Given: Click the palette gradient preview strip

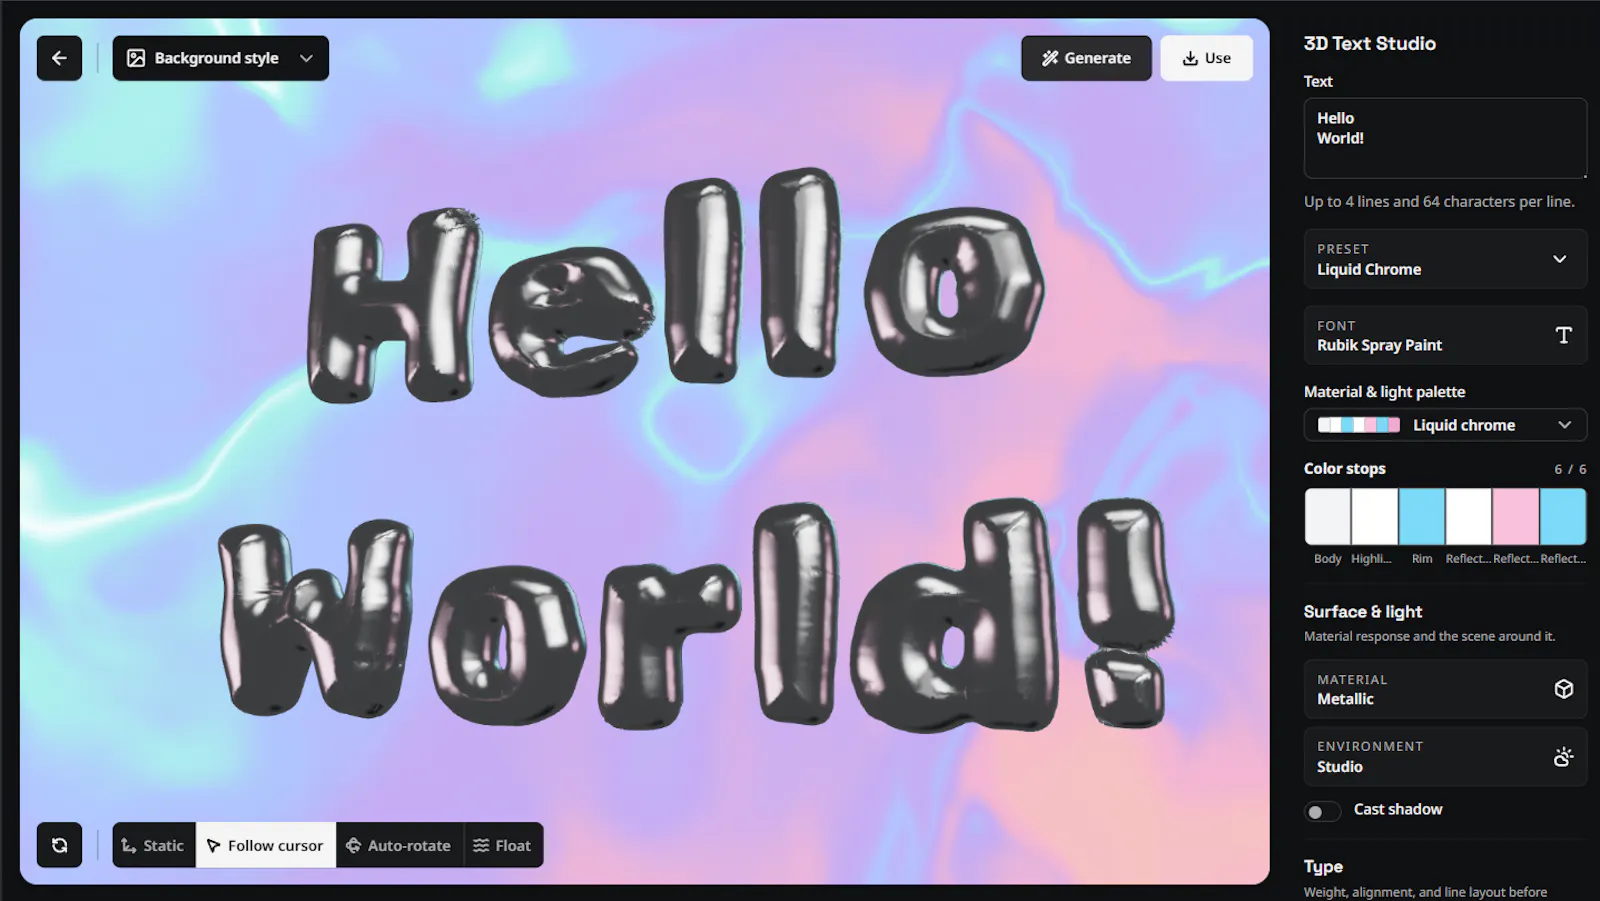Looking at the screenshot, I should tap(1358, 425).
